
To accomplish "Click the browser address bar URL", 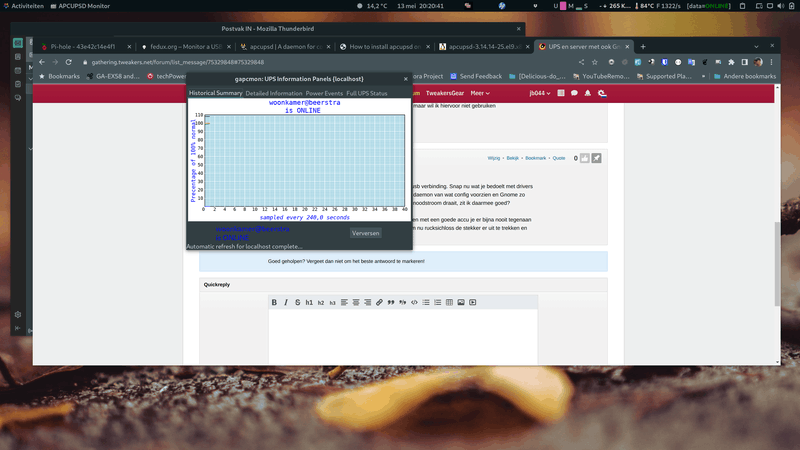I will [x=178, y=62].
